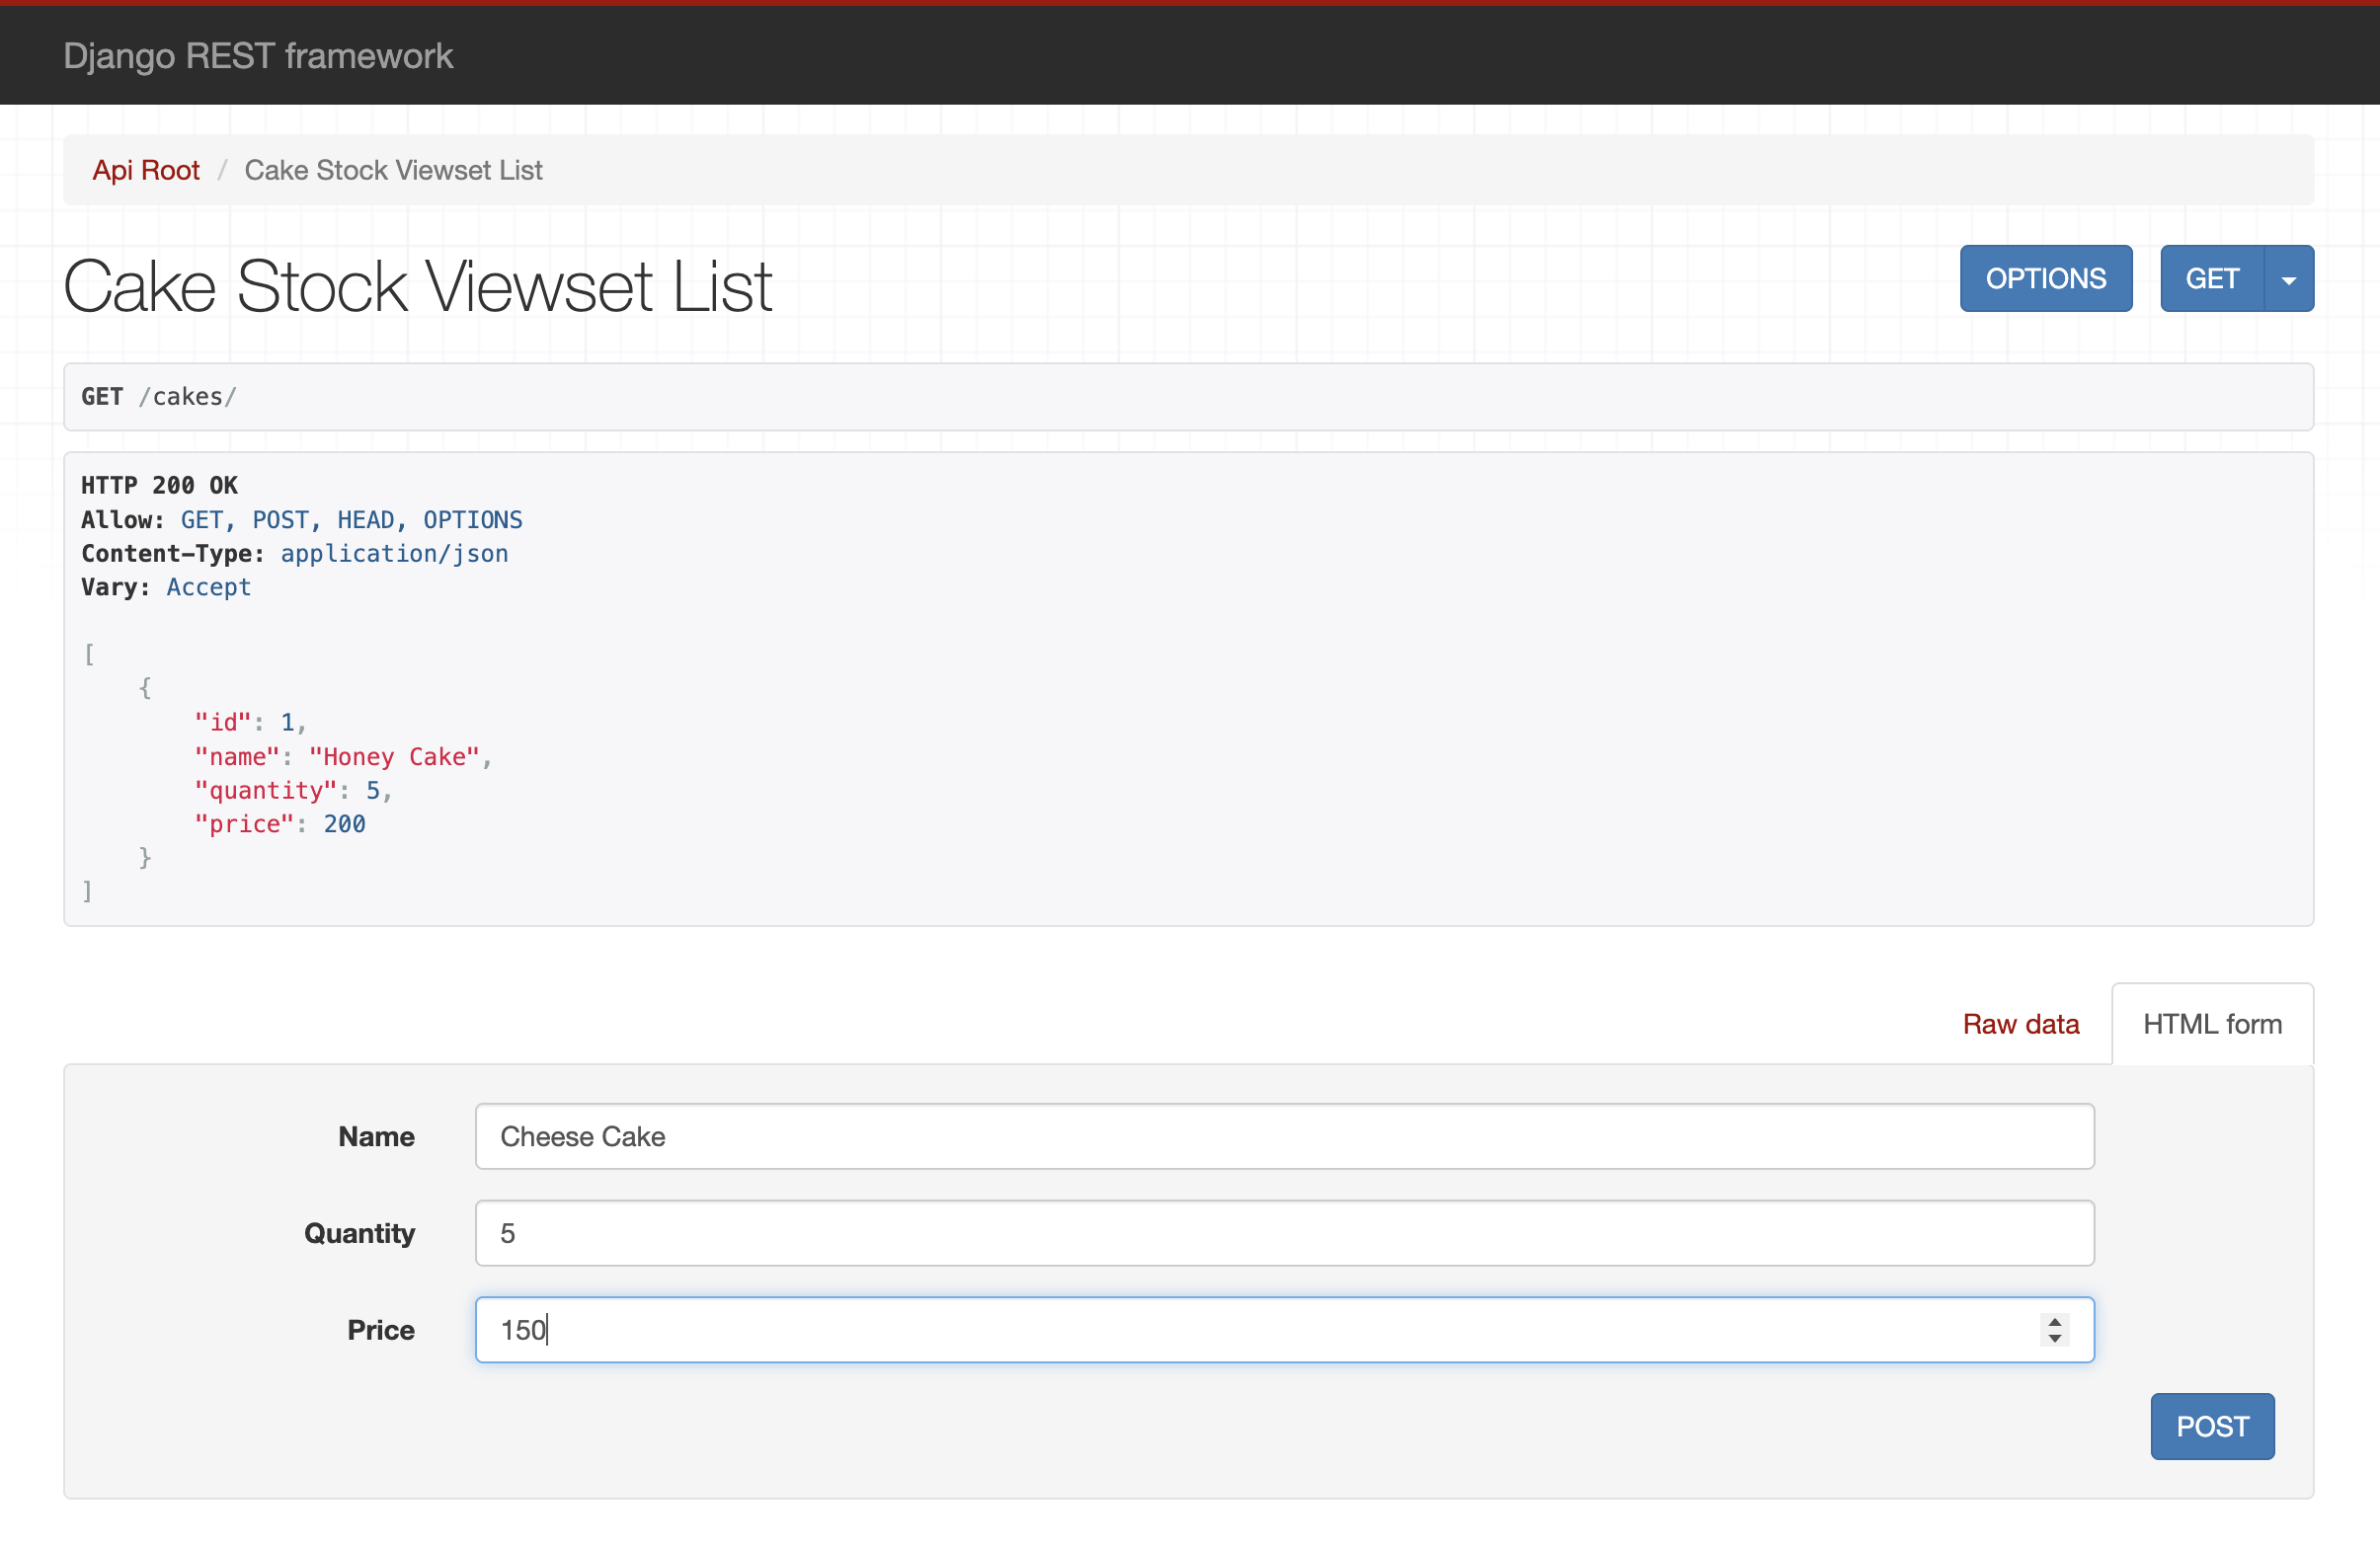Image resolution: width=2380 pixels, height=1548 pixels.
Task: Increase Price with the up stepper arrow
Action: (x=2054, y=1322)
